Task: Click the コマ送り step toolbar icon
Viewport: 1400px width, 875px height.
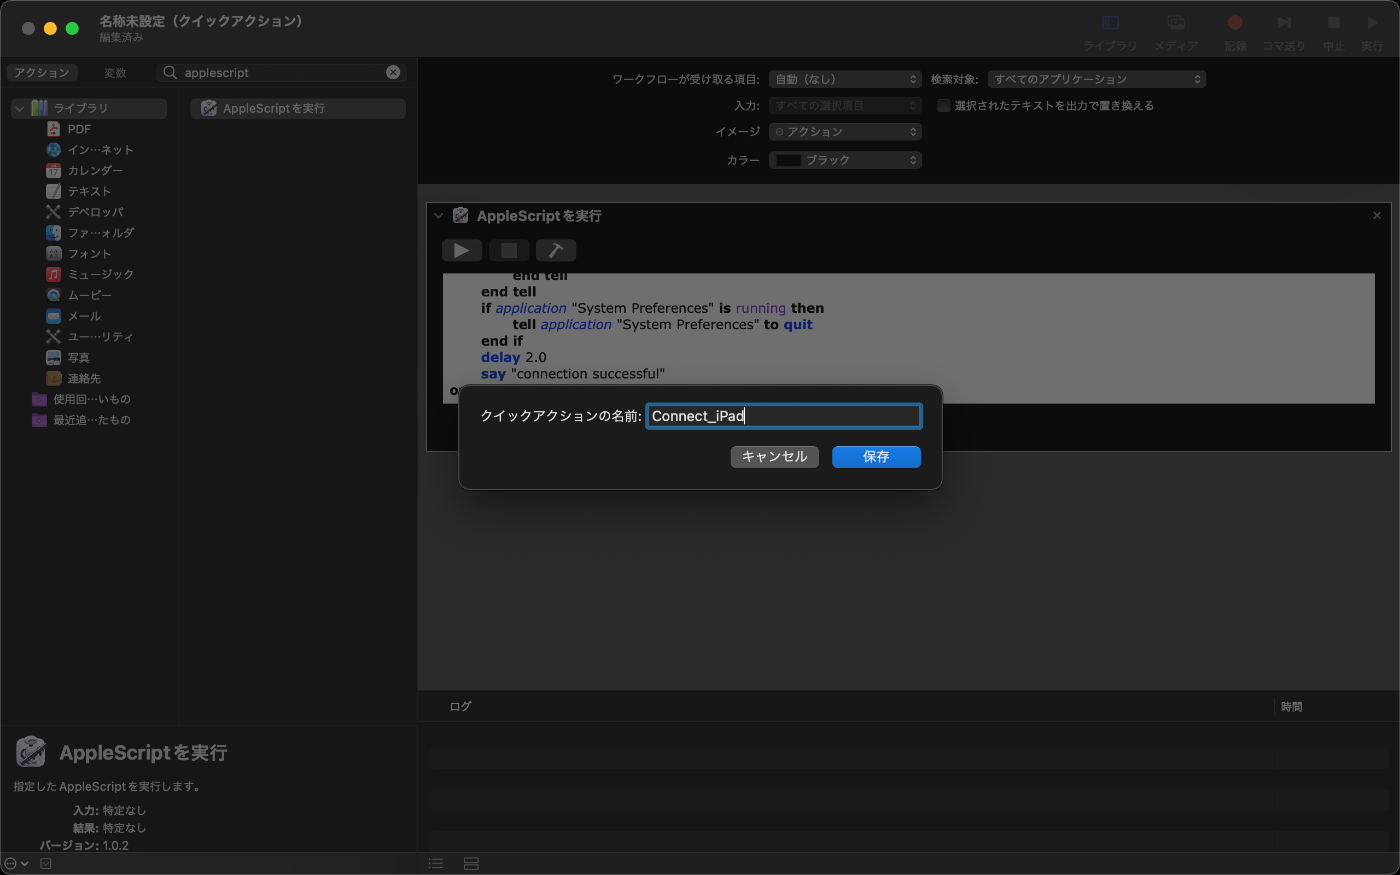Action: pyautogui.click(x=1284, y=23)
